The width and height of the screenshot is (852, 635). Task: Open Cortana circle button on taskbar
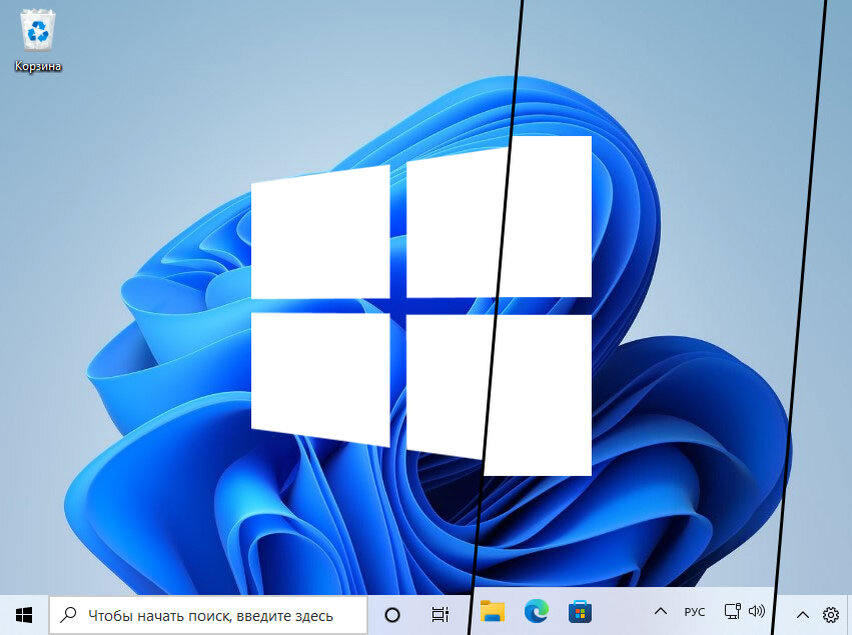click(392, 615)
